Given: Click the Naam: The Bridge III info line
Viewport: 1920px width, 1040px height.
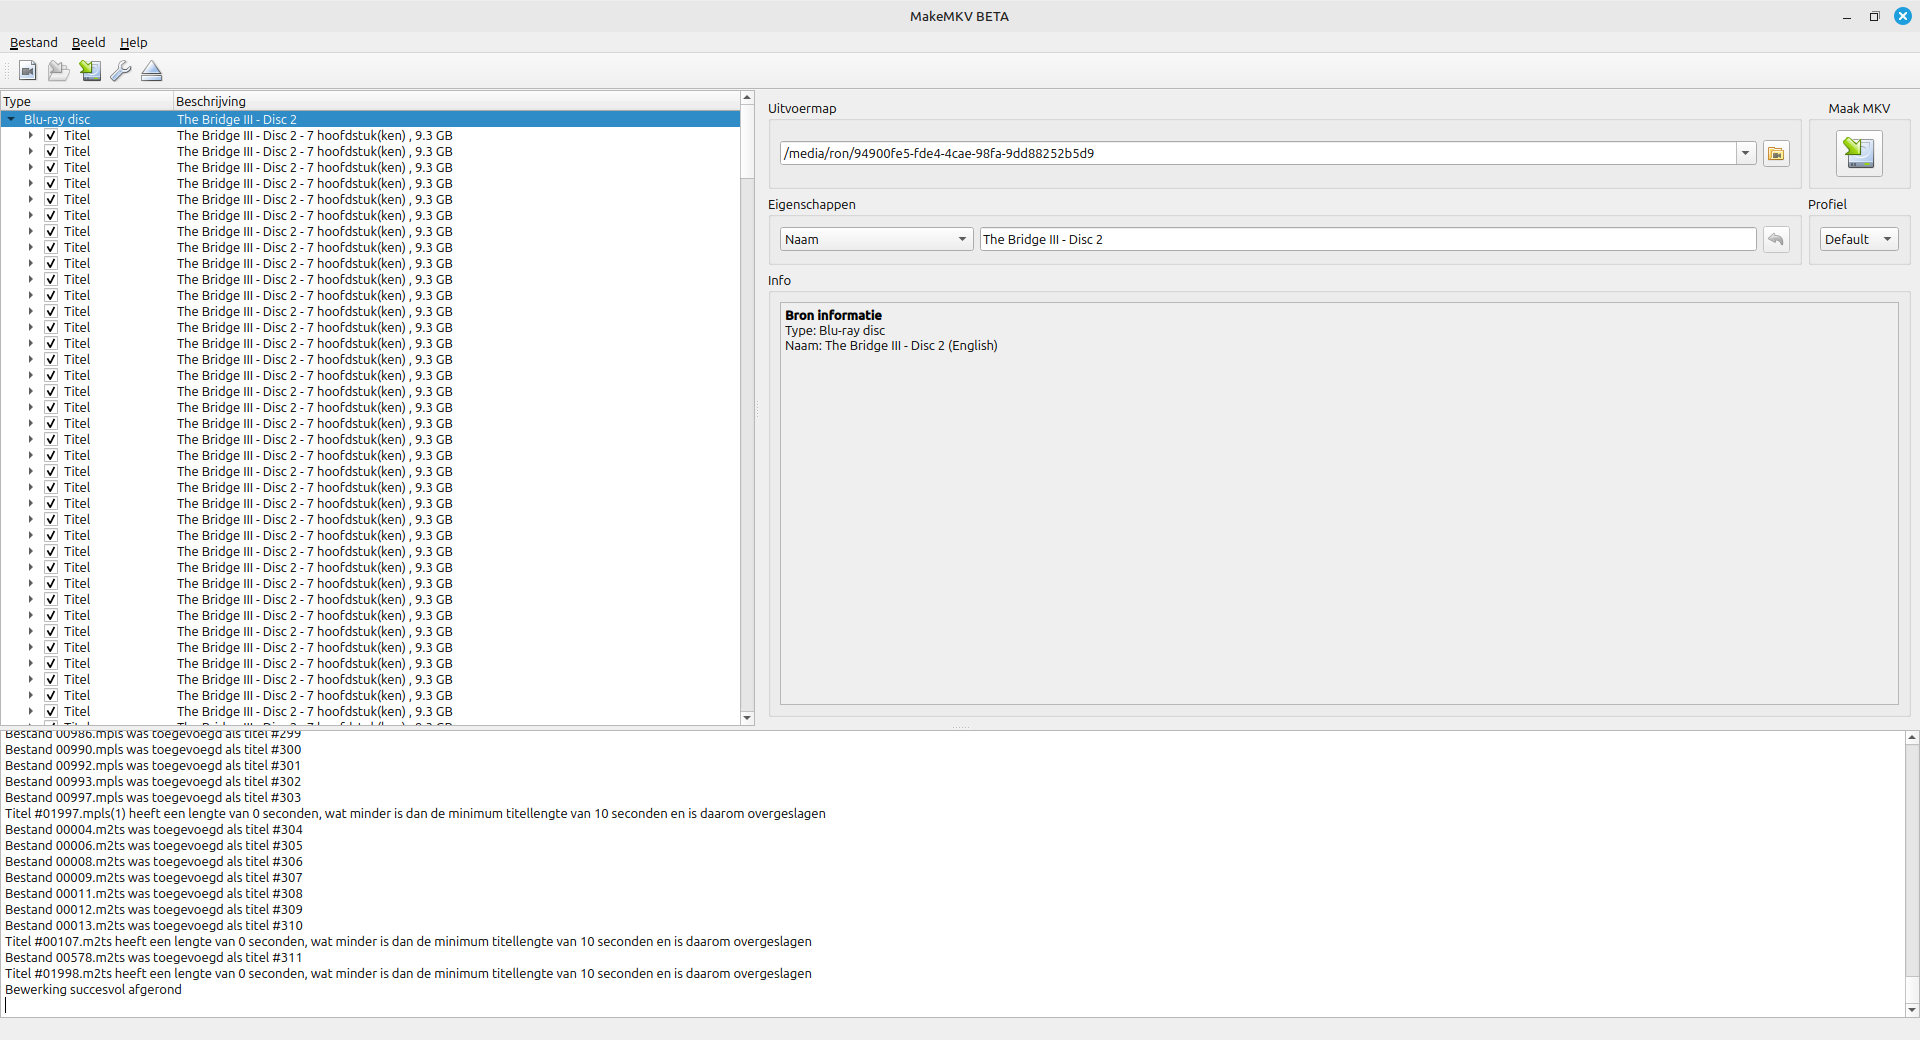Looking at the screenshot, I should point(891,346).
